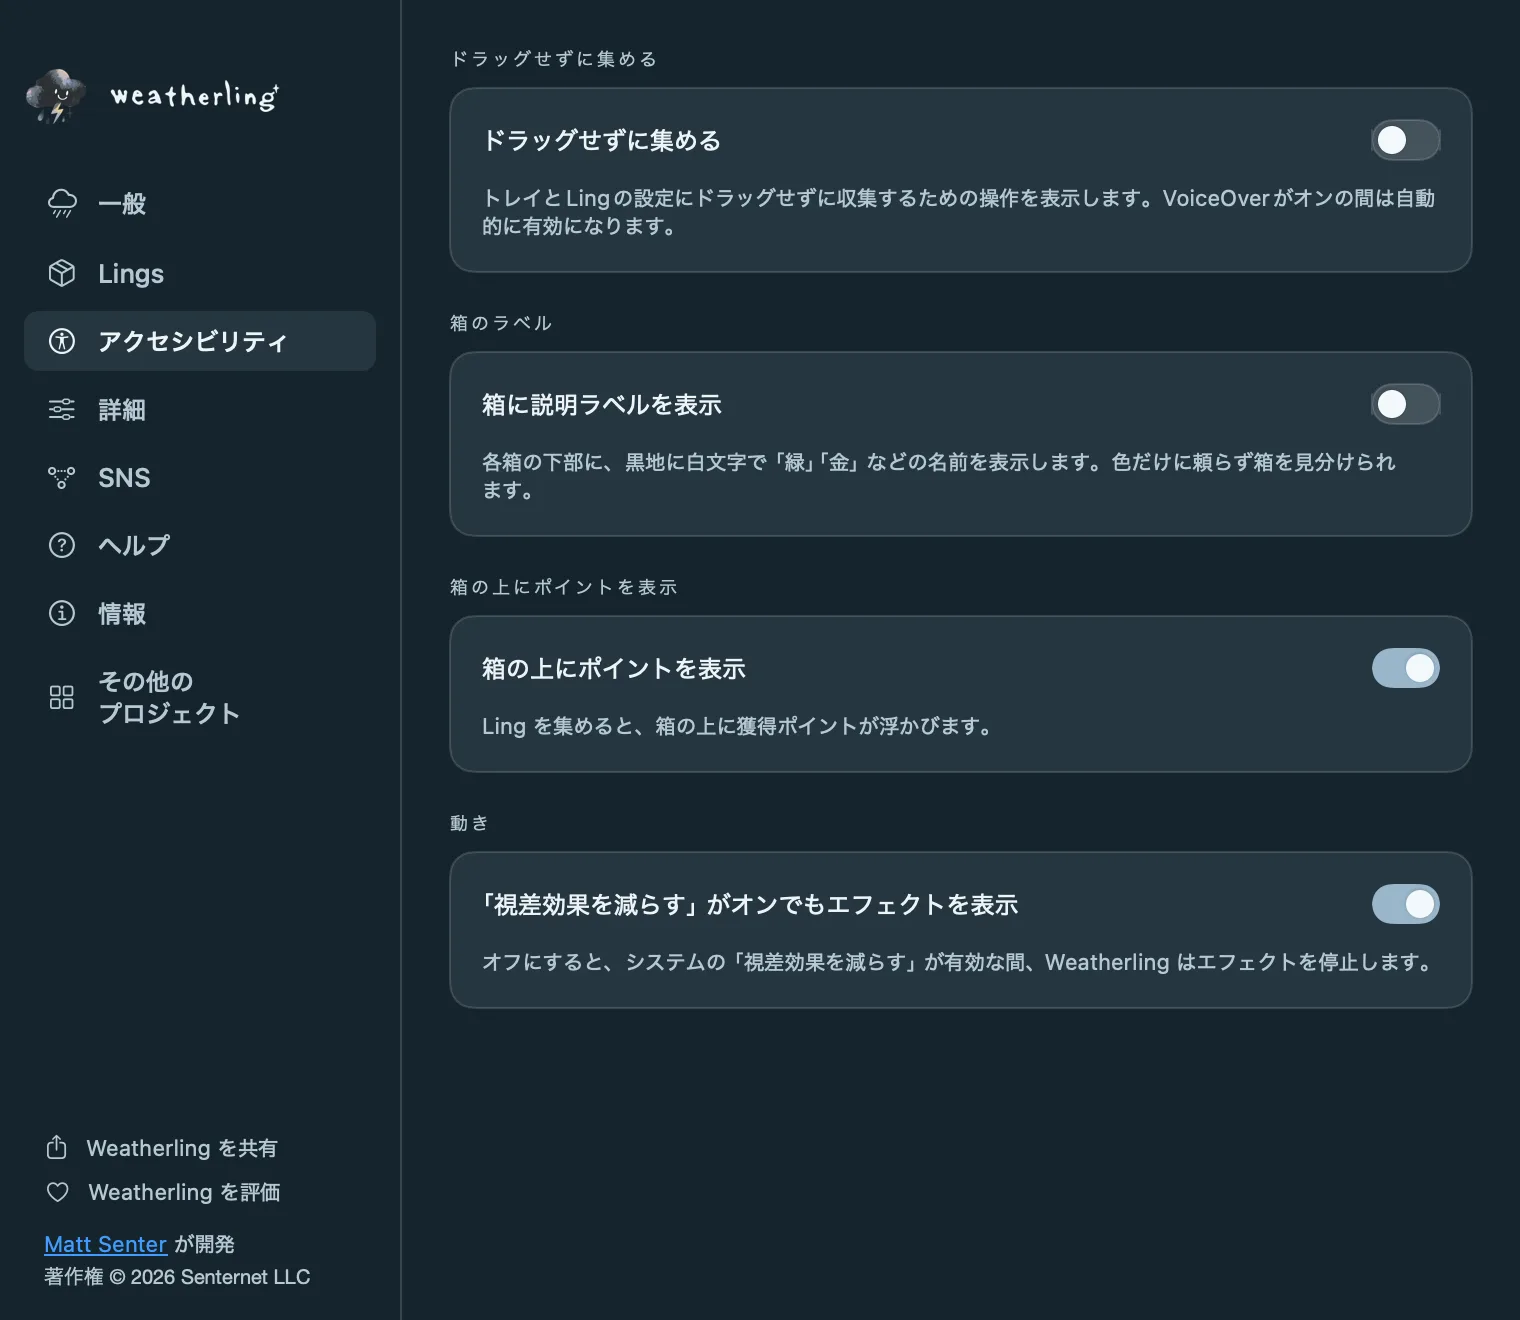The height and width of the screenshot is (1320, 1520).
Task: Click the 箱に説明ラベルを表示 card title
Action: click(601, 404)
